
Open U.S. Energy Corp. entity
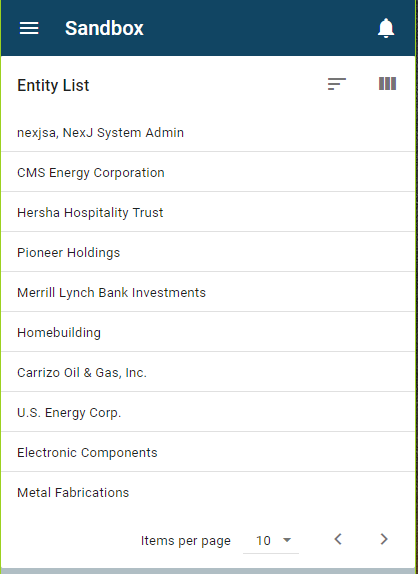pyautogui.click(x=208, y=412)
